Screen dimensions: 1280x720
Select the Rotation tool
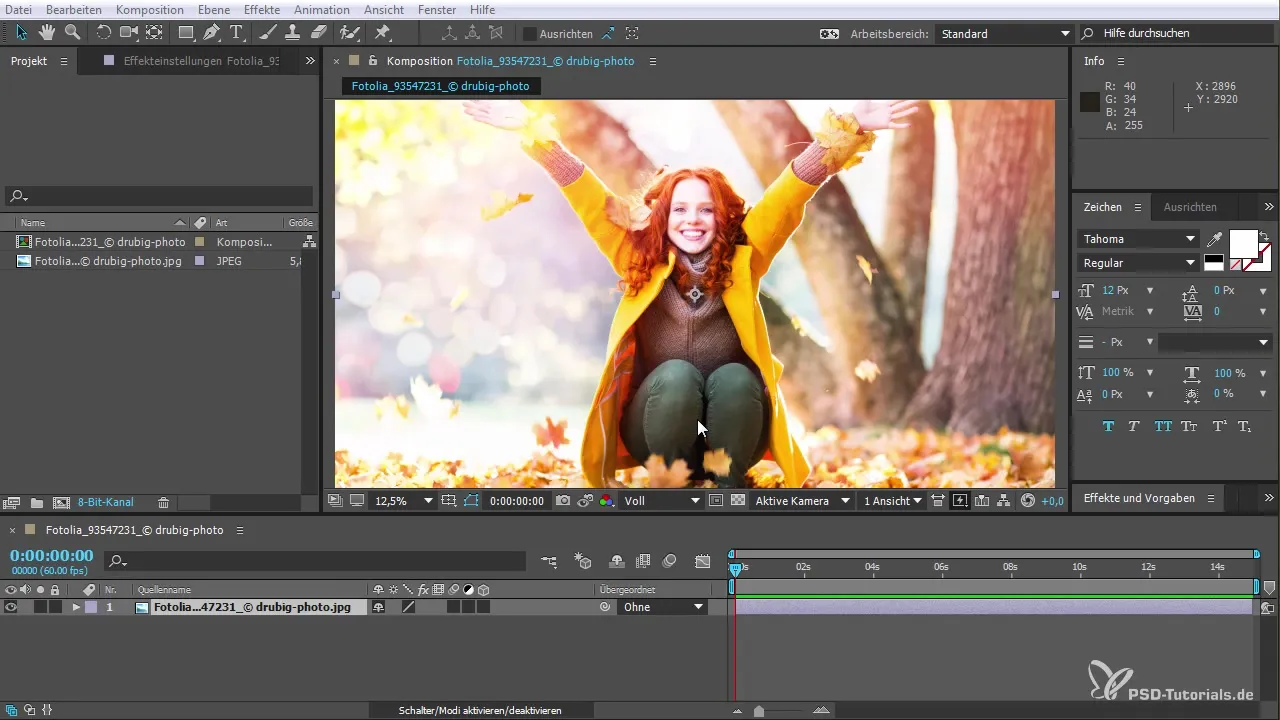tap(104, 33)
